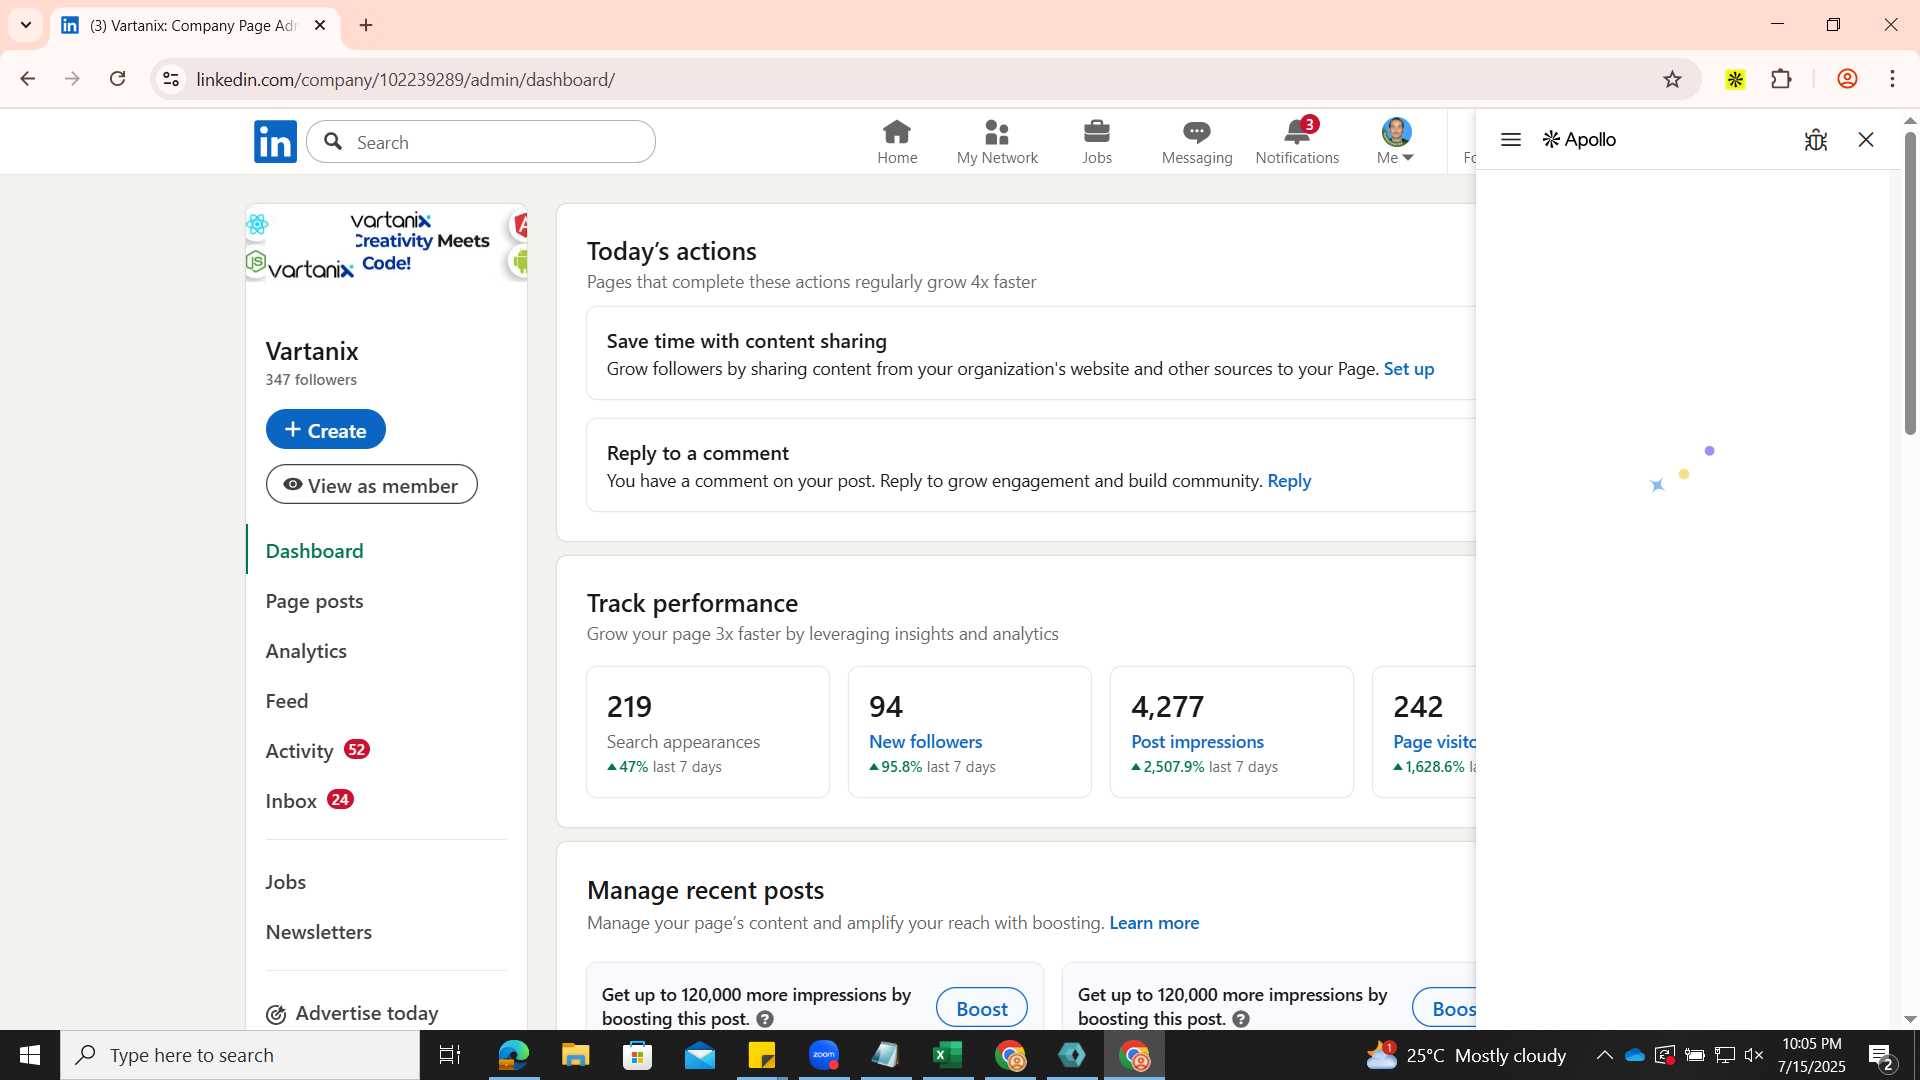1920x1080 pixels.
Task: Open the Jobs briefcase icon
Action: [1097, 142]
